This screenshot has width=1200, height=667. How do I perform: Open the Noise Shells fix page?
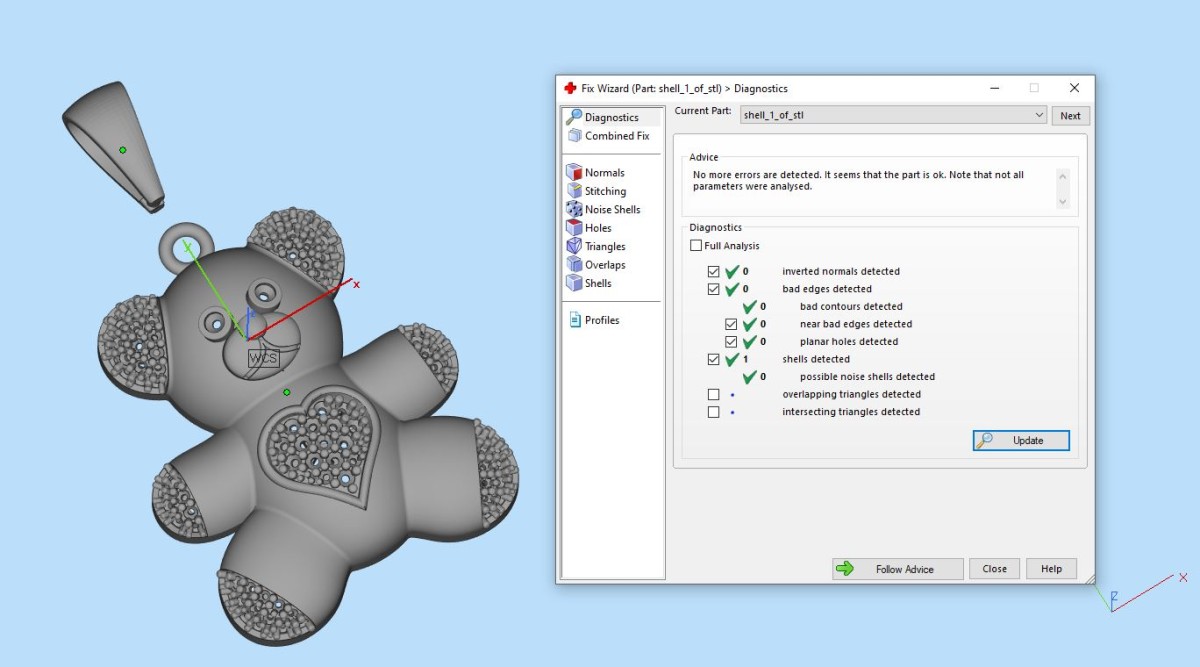(574, 209)
